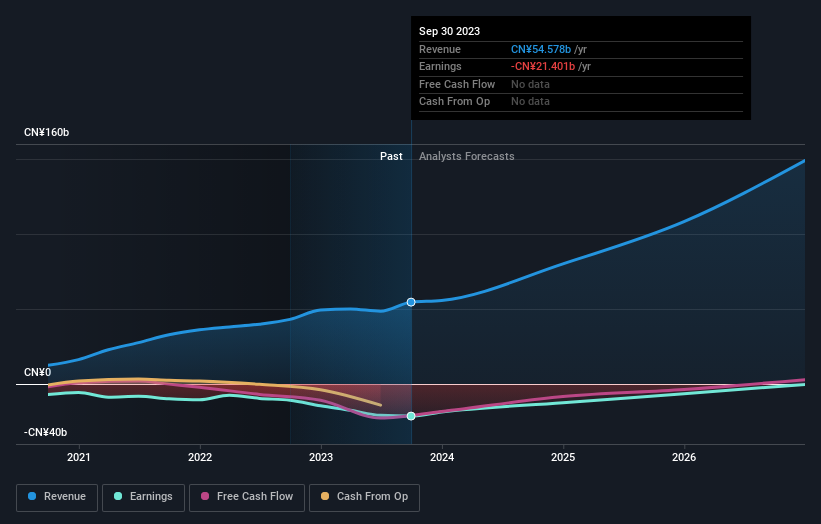
Task: Click the -CN¥21.401b earnings value in tooltip
Action: [x=543, y=66]
